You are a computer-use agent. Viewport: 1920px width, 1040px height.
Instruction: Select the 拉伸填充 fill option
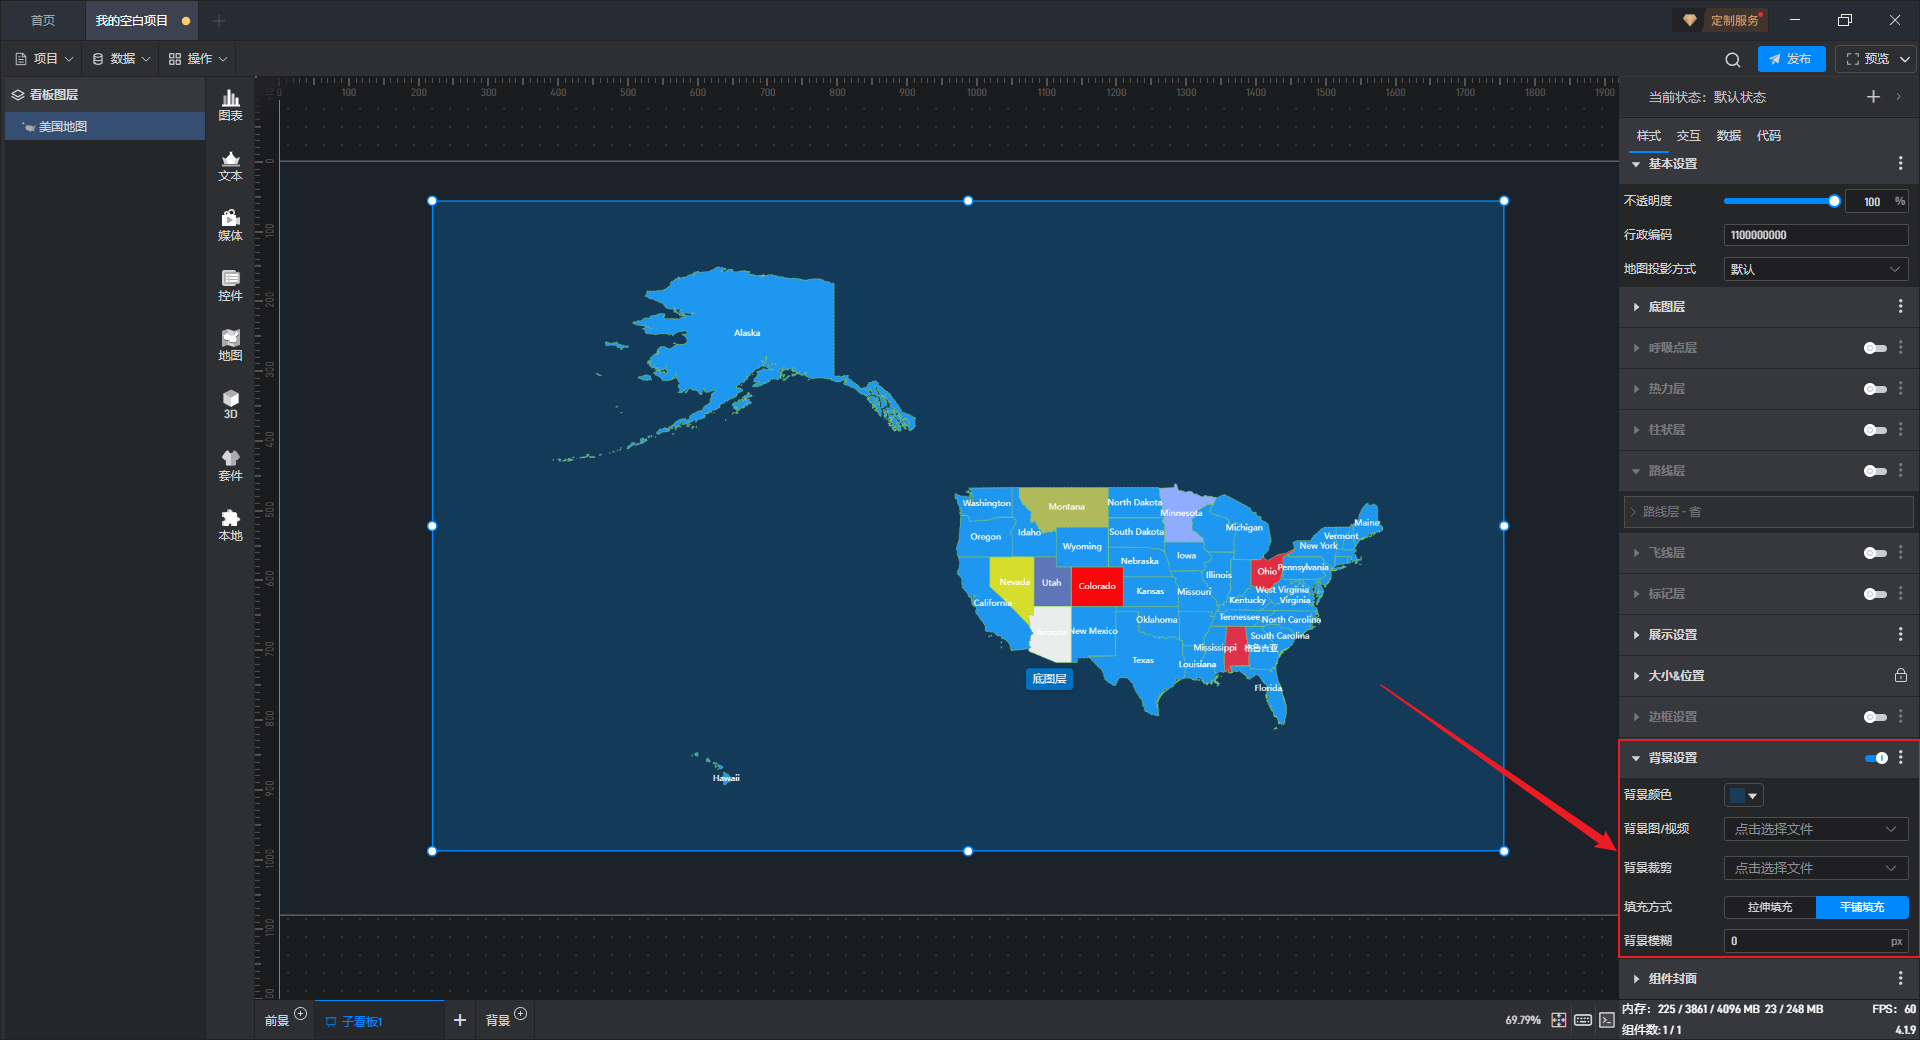1770,907
